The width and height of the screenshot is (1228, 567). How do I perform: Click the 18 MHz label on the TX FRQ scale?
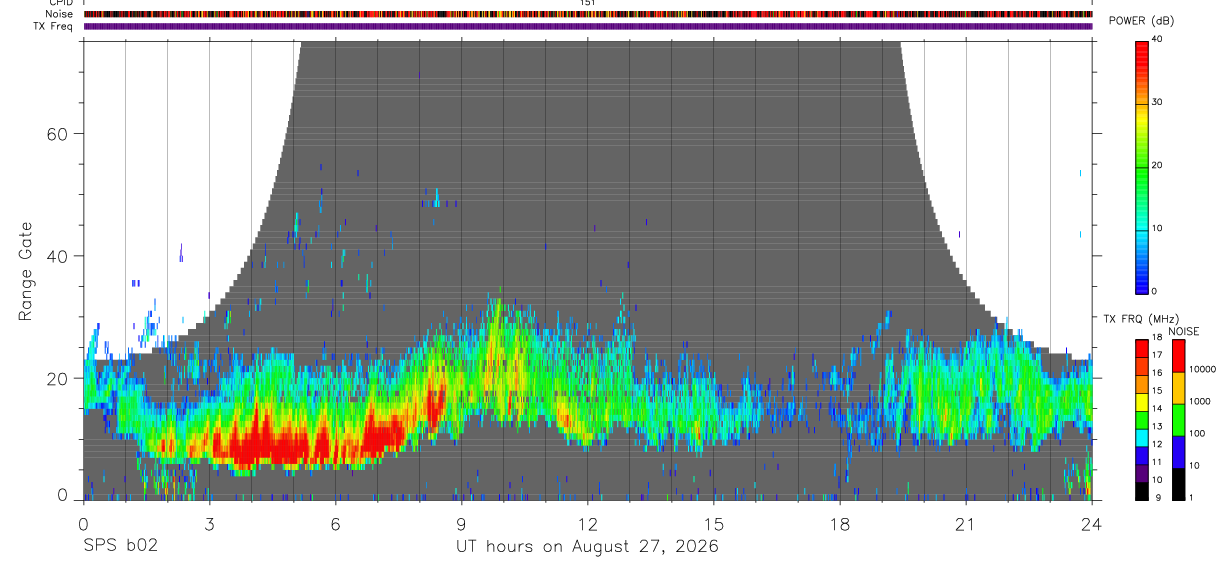[x=1157, y=339]
